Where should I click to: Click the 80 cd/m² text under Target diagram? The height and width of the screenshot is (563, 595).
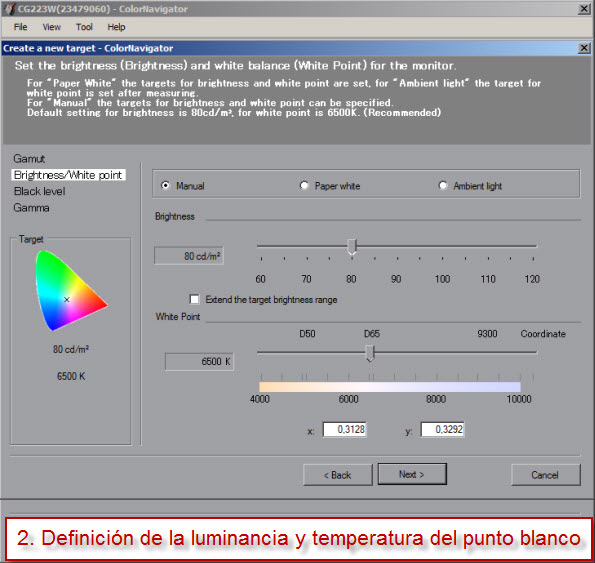click(71, 349)
